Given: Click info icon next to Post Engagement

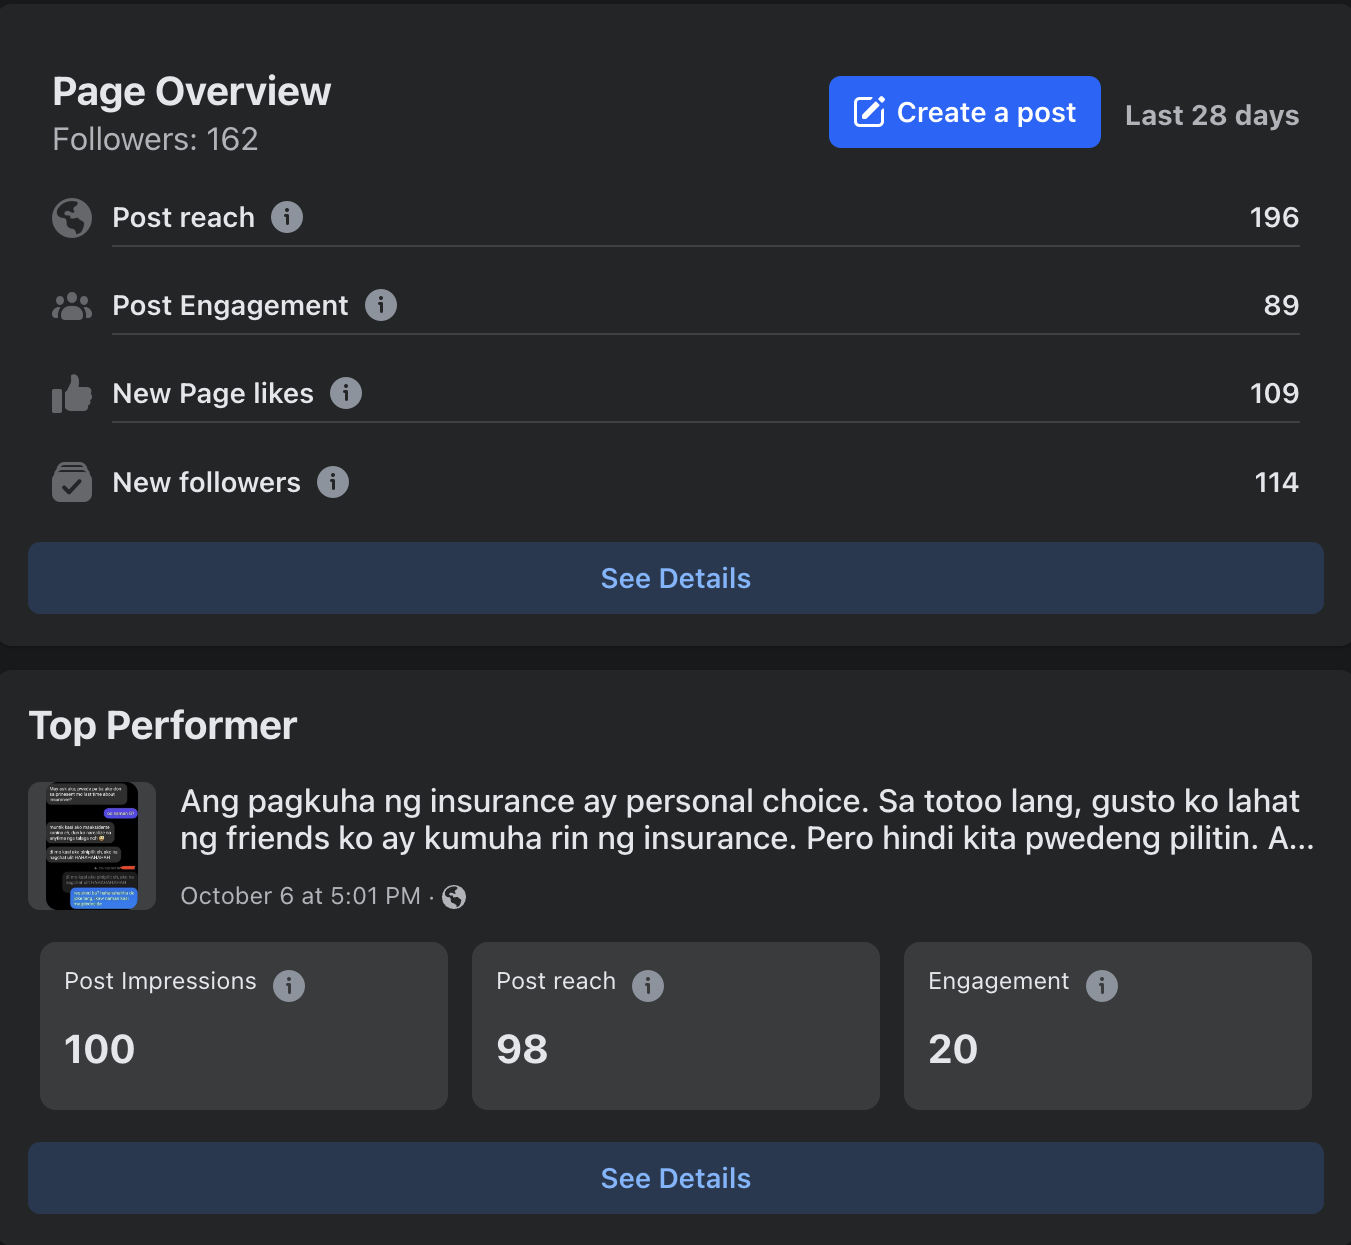Looking at the screenshot, I should tap(381, 305).
